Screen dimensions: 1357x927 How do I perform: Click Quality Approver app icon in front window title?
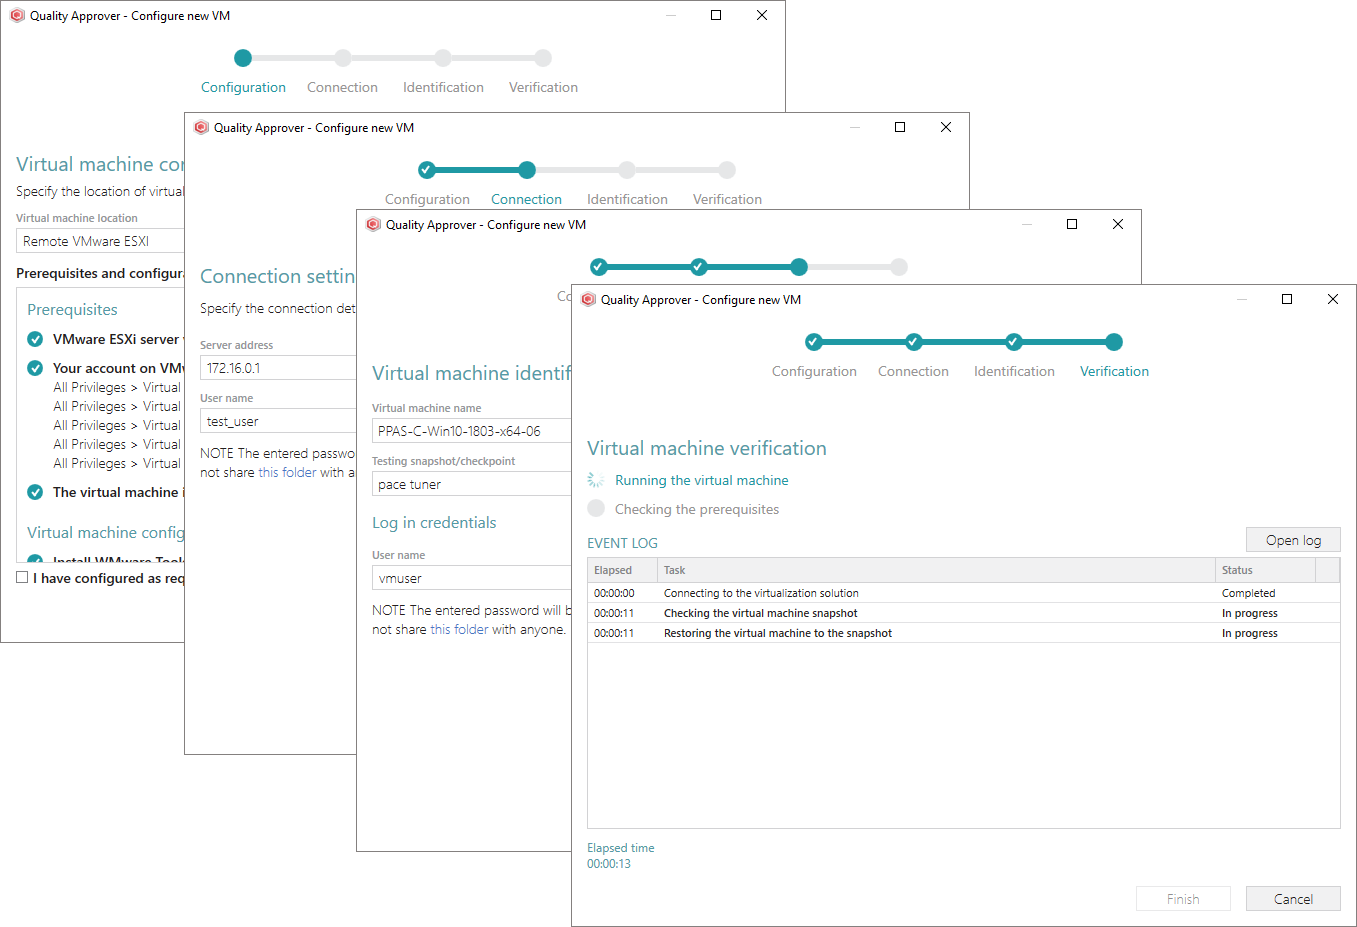[589, 299]
